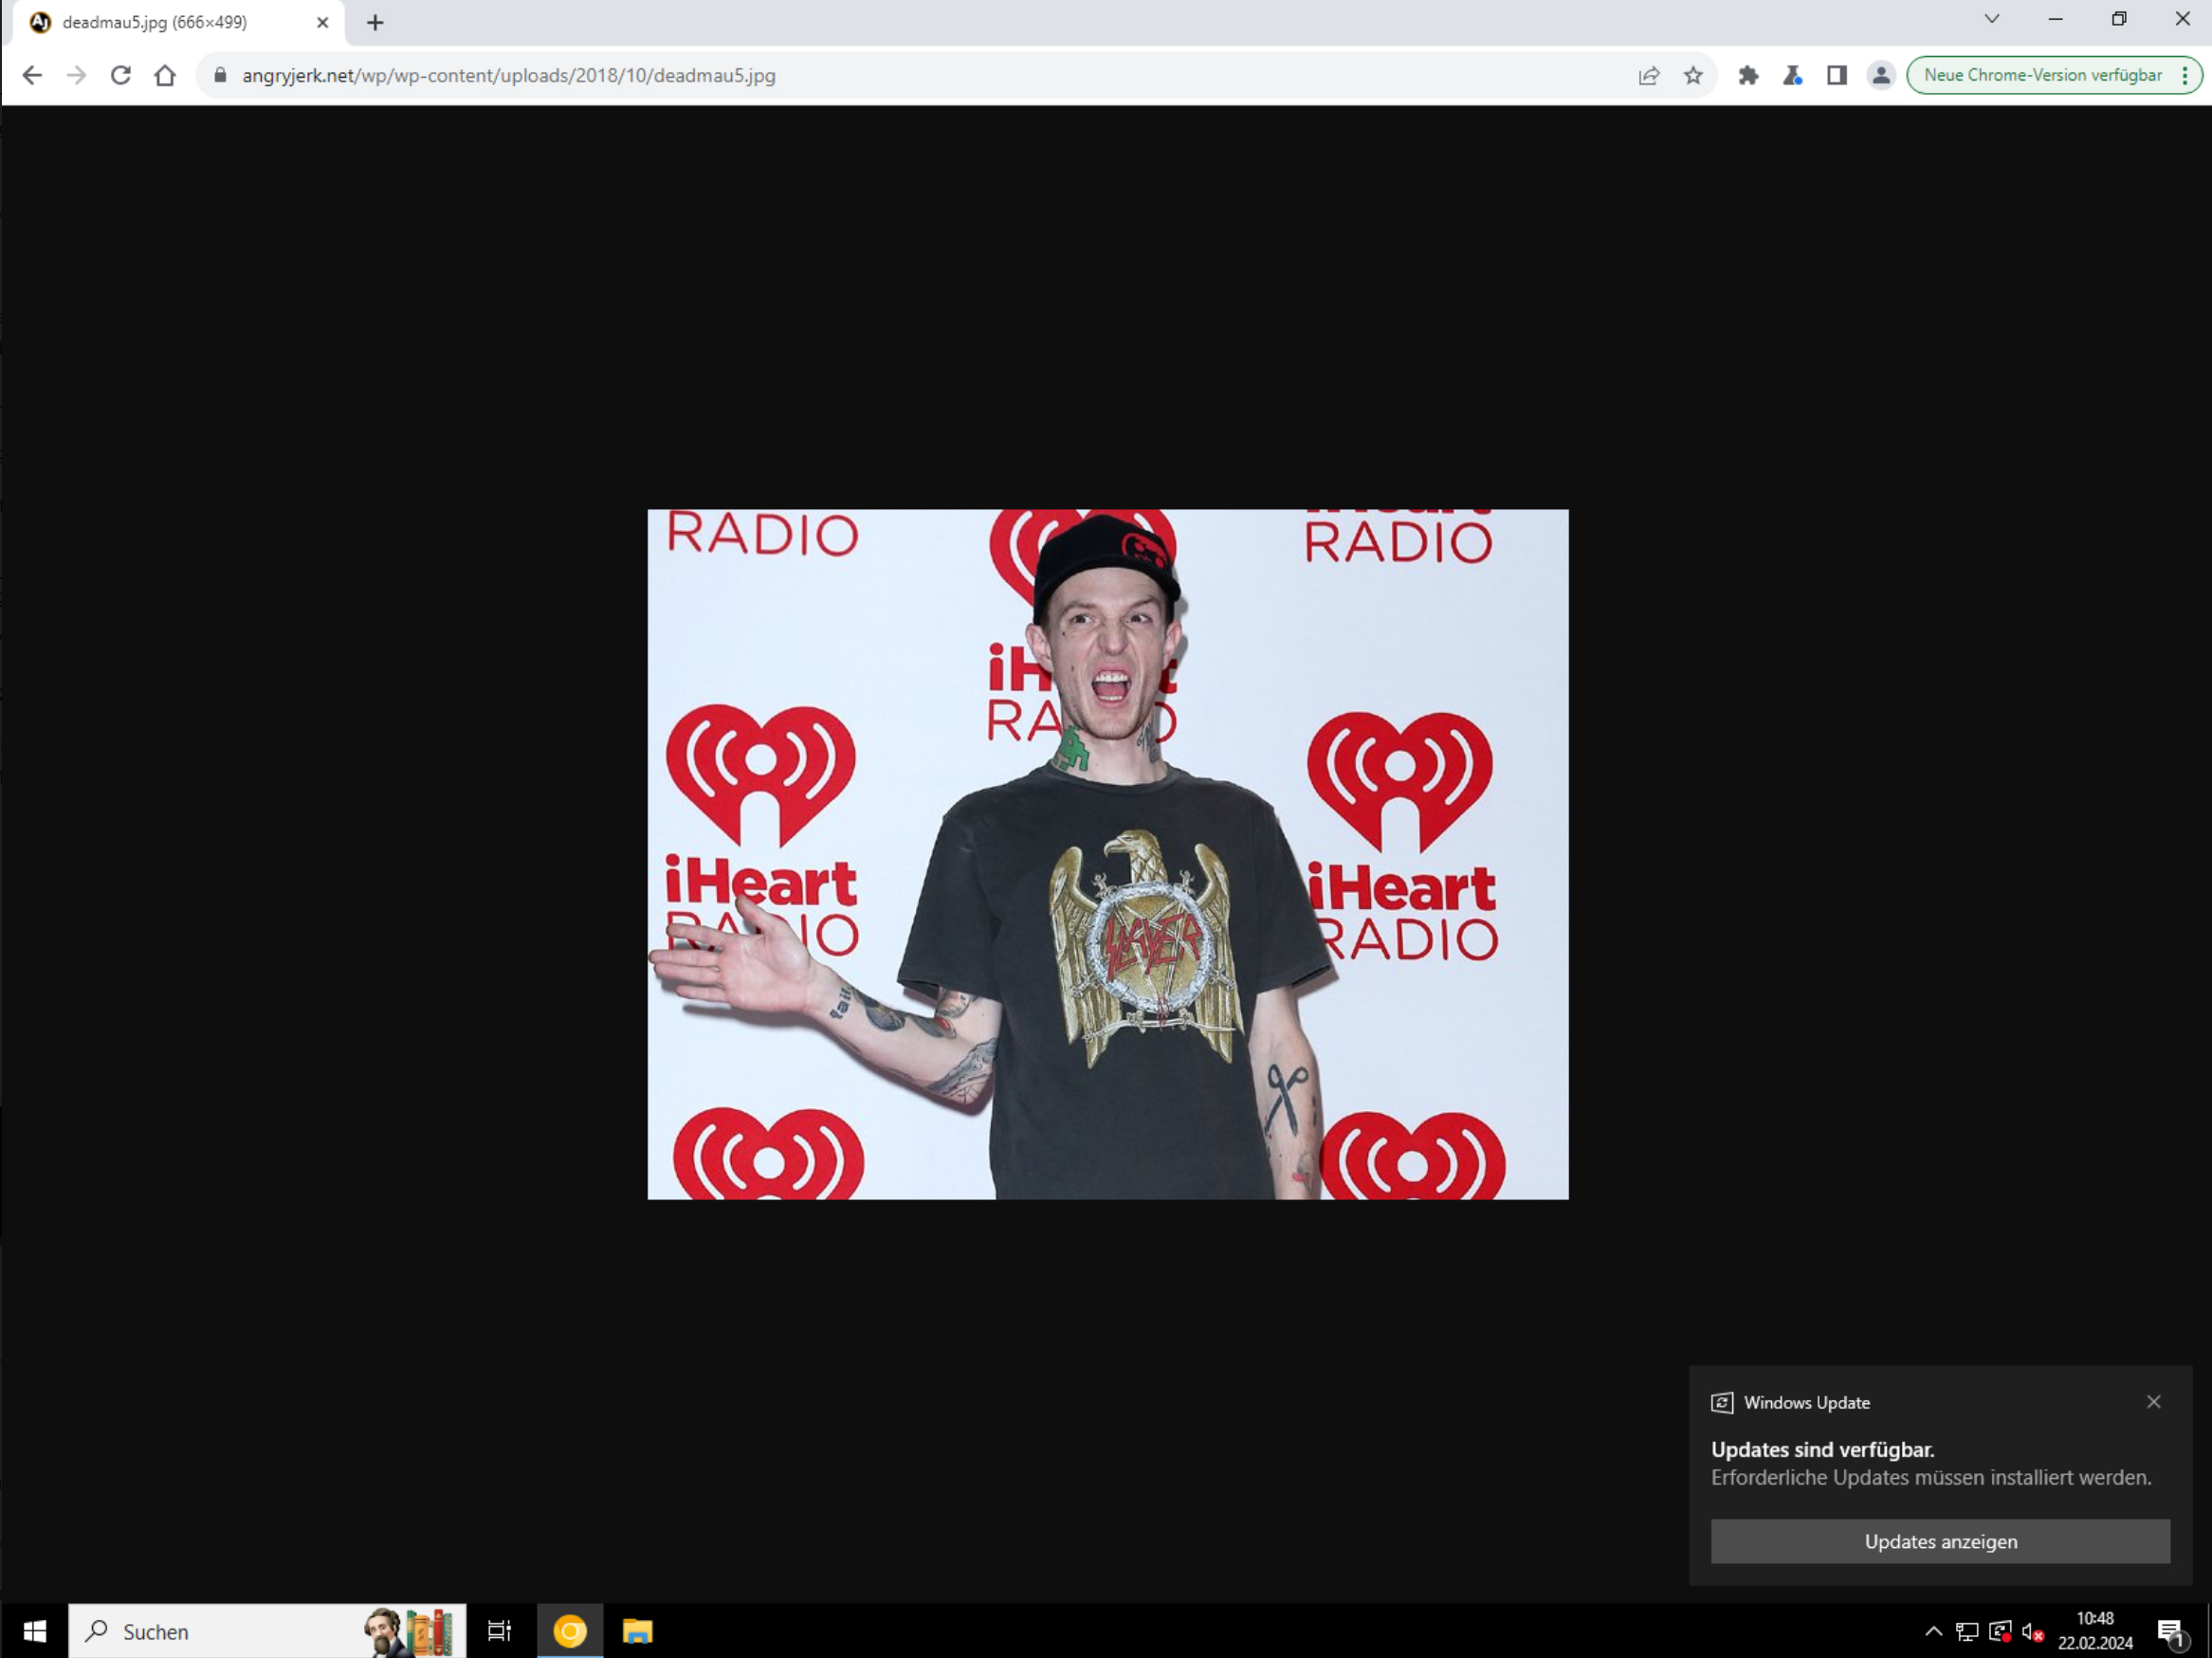This screenshot has width=2212, height=1658.
Task: View site information via the lock icon
Action: click(x=221, y=75)
